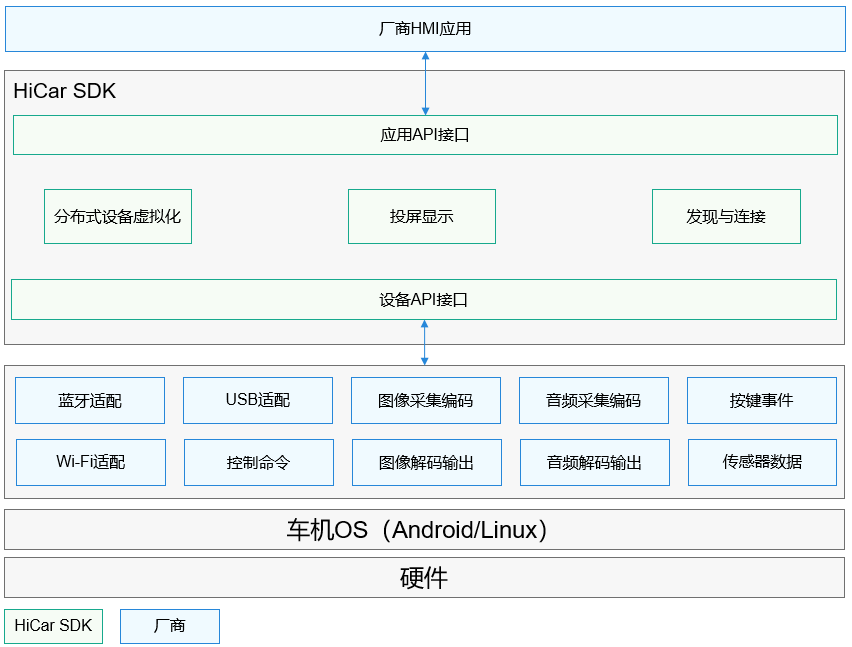Viewport: 852px width, 647px height.
Task: Click the 图像采集编码 block
Action: (x=426, y=401)
